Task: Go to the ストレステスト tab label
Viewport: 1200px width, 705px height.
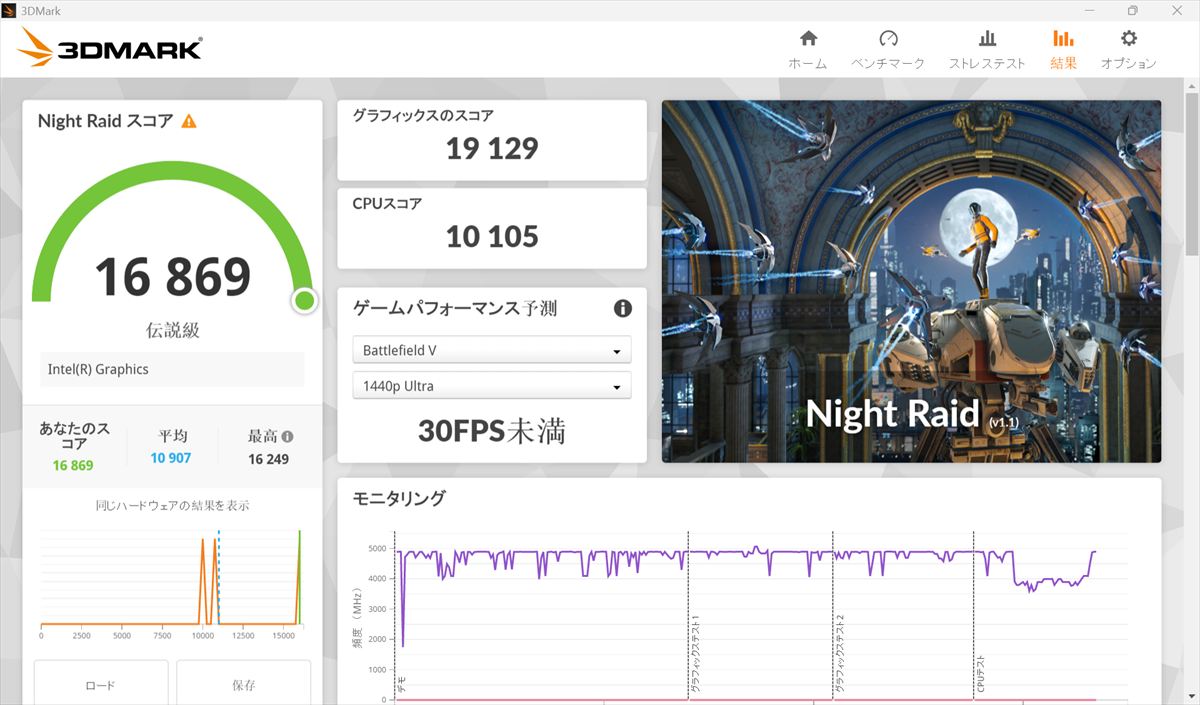Action: tap(987, 63)
